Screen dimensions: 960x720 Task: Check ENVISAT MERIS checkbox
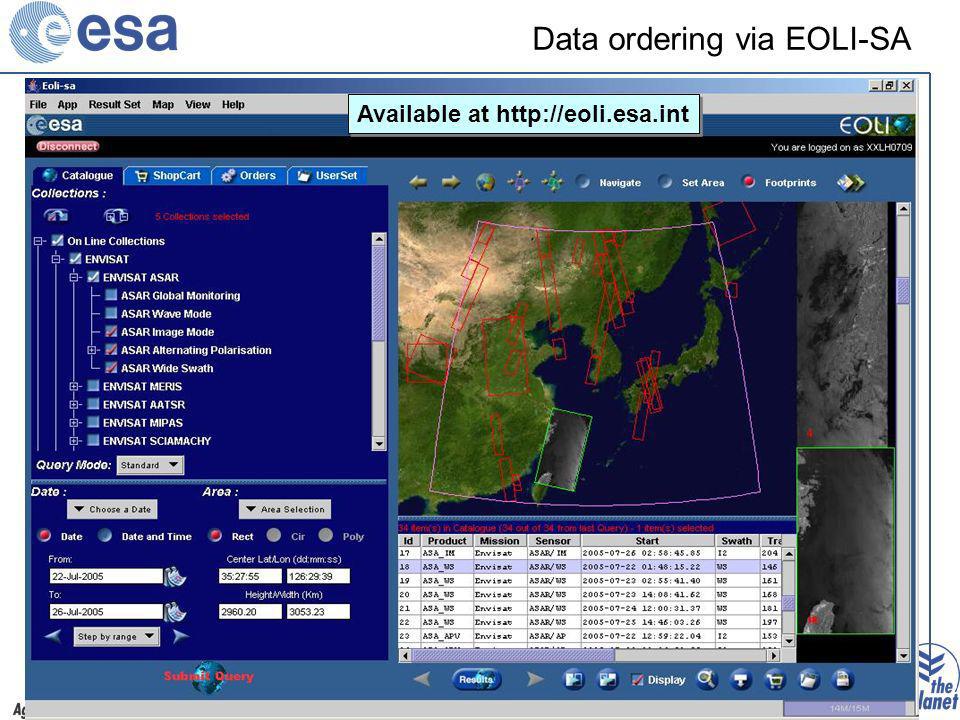point(93,386)
